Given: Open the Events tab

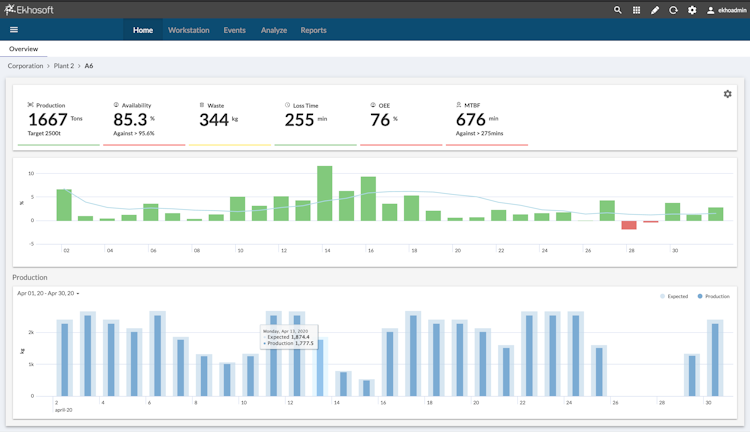Looking at the screenshot, I should point(234,30).
